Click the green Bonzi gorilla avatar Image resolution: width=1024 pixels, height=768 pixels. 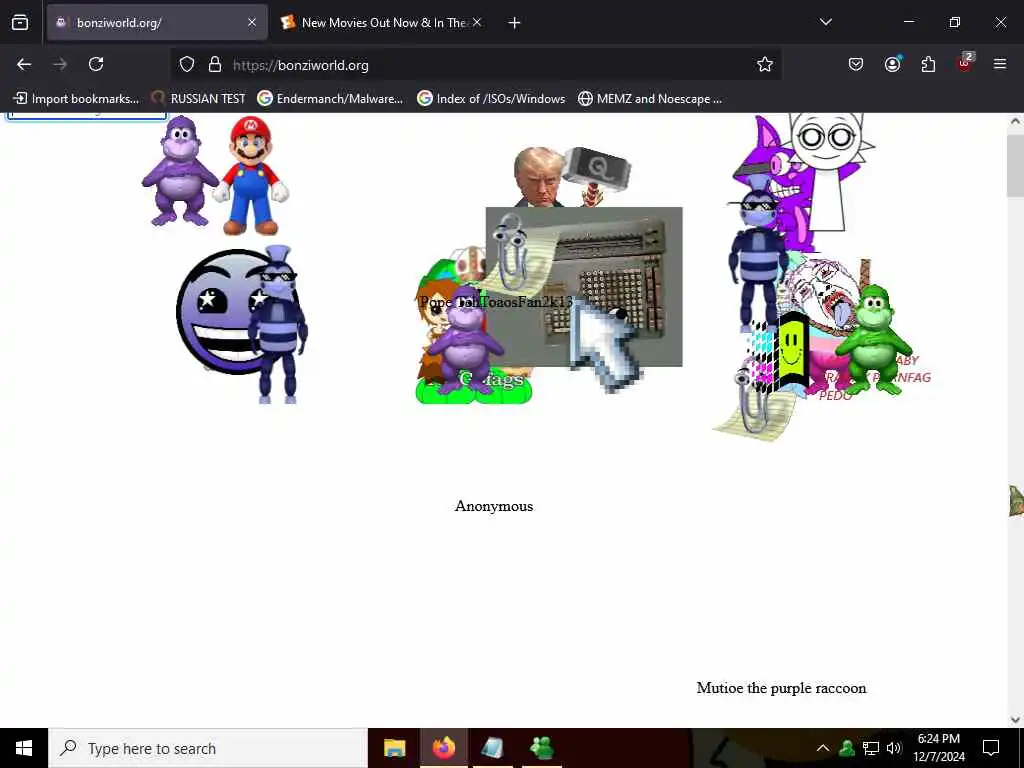click(x=873, y=340)
